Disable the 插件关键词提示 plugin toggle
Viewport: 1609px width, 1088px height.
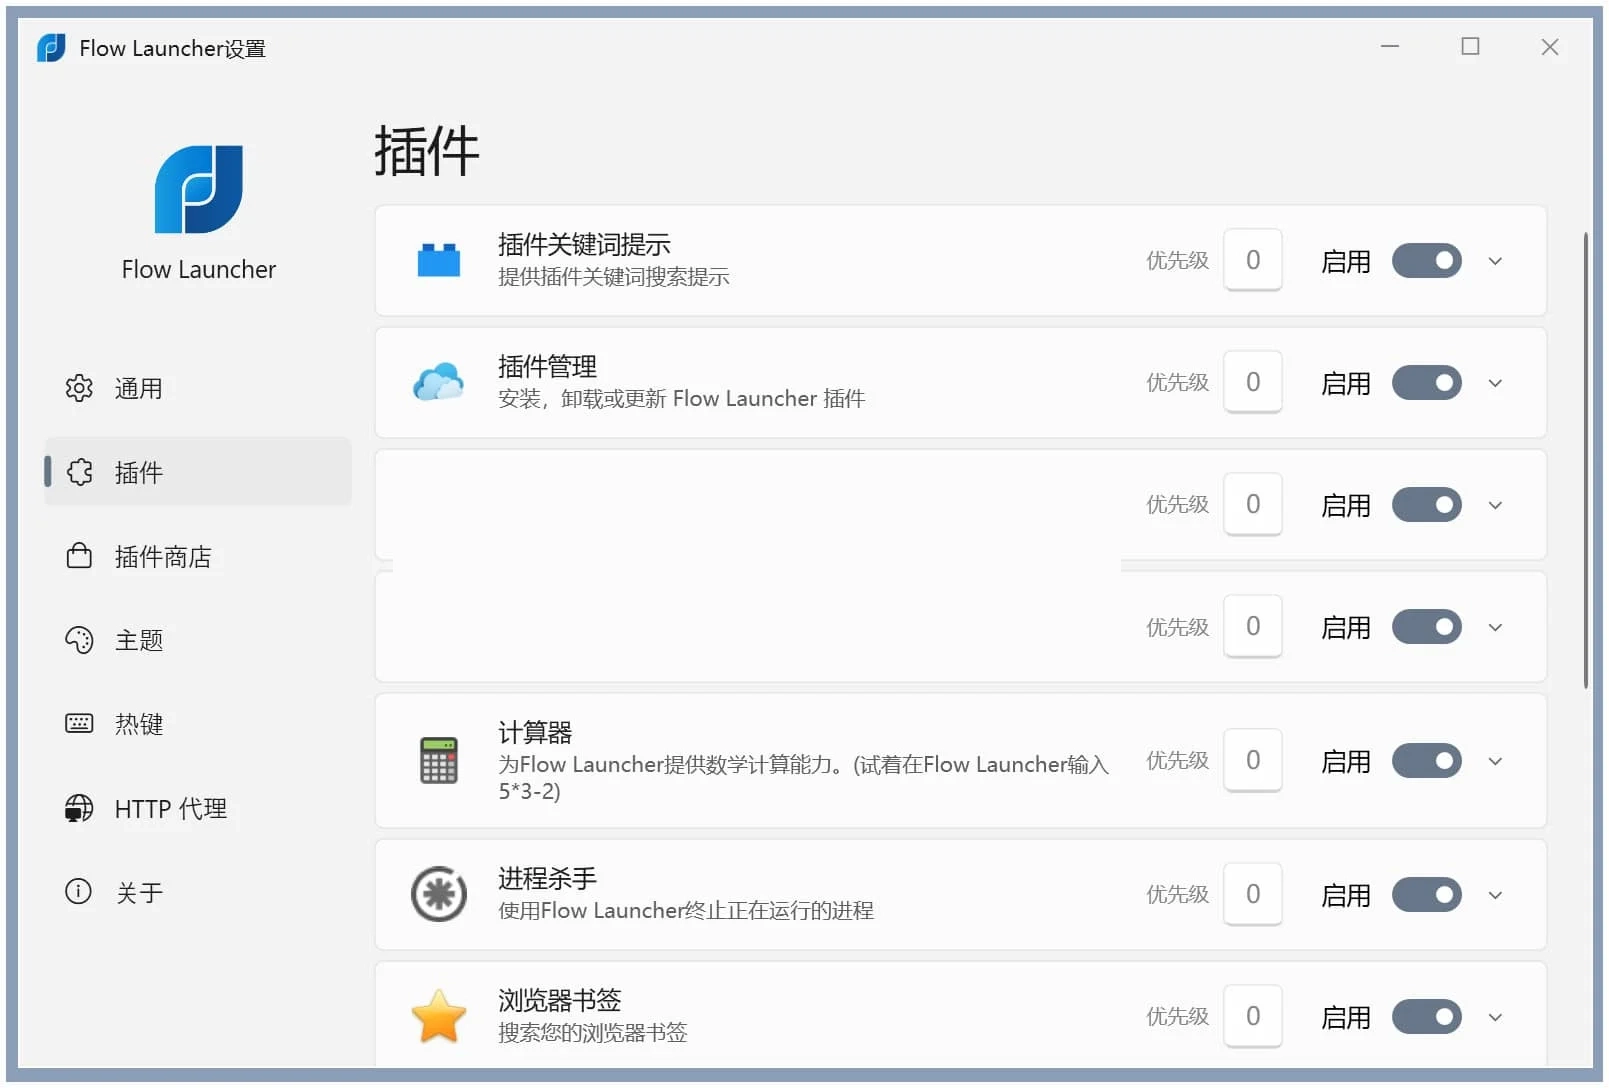[1426, 260]
